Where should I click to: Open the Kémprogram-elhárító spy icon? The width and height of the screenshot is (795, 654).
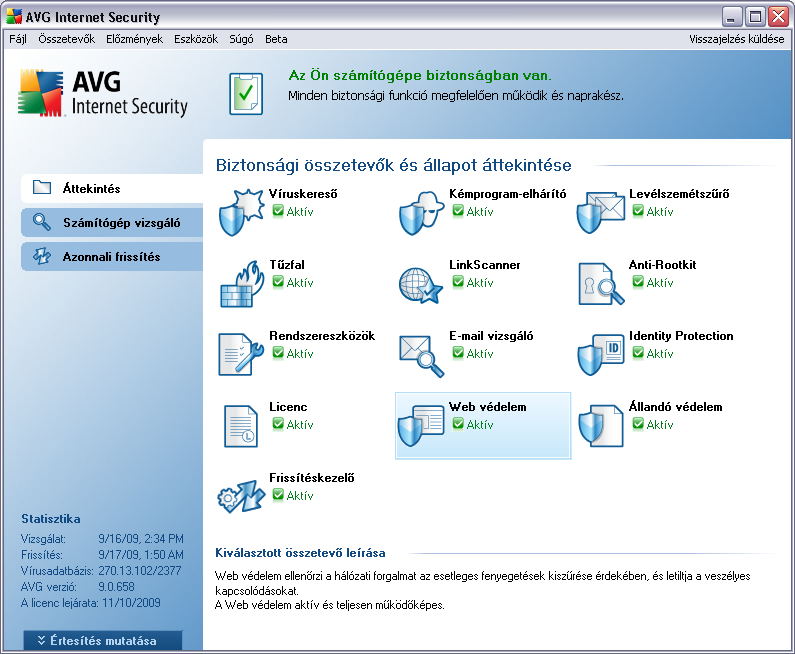(421, 213)
